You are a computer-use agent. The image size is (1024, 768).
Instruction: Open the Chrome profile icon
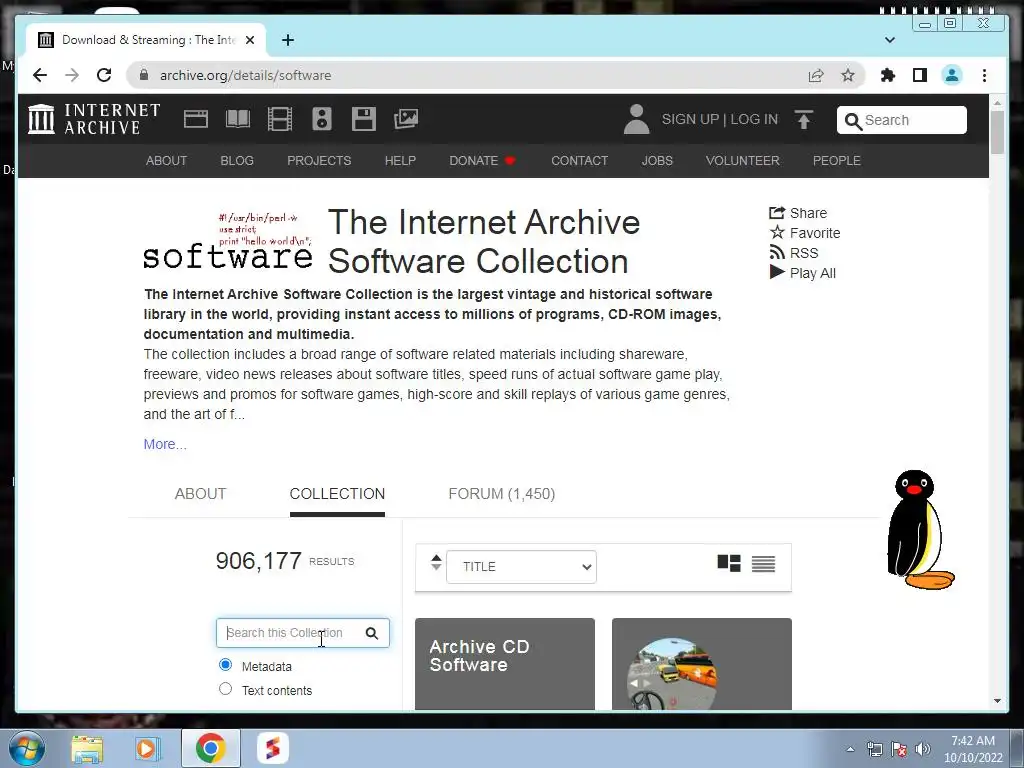click(x=952, y=75)
